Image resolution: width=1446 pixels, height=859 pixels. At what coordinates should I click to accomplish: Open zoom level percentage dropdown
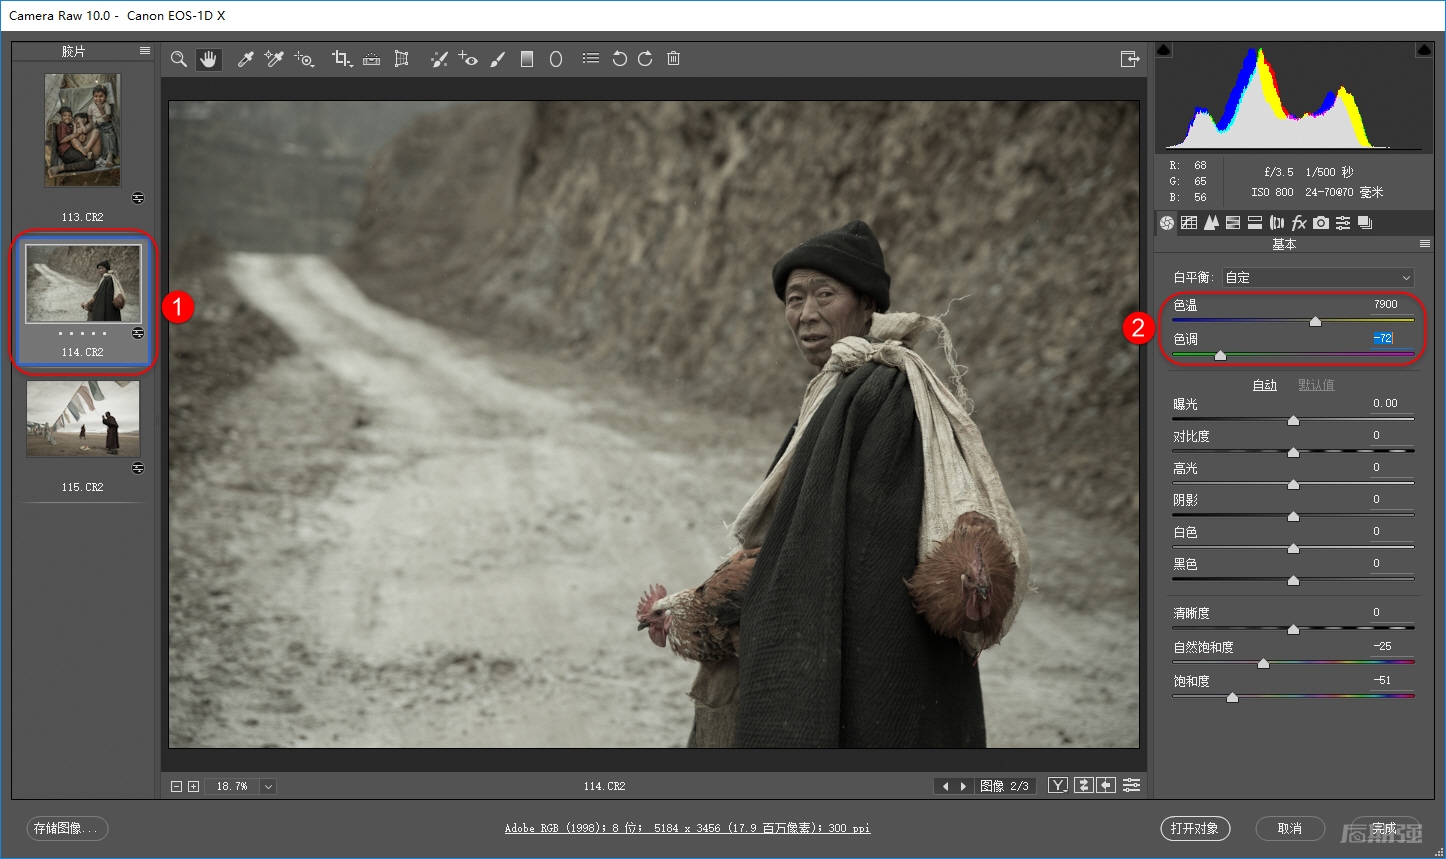268,787
